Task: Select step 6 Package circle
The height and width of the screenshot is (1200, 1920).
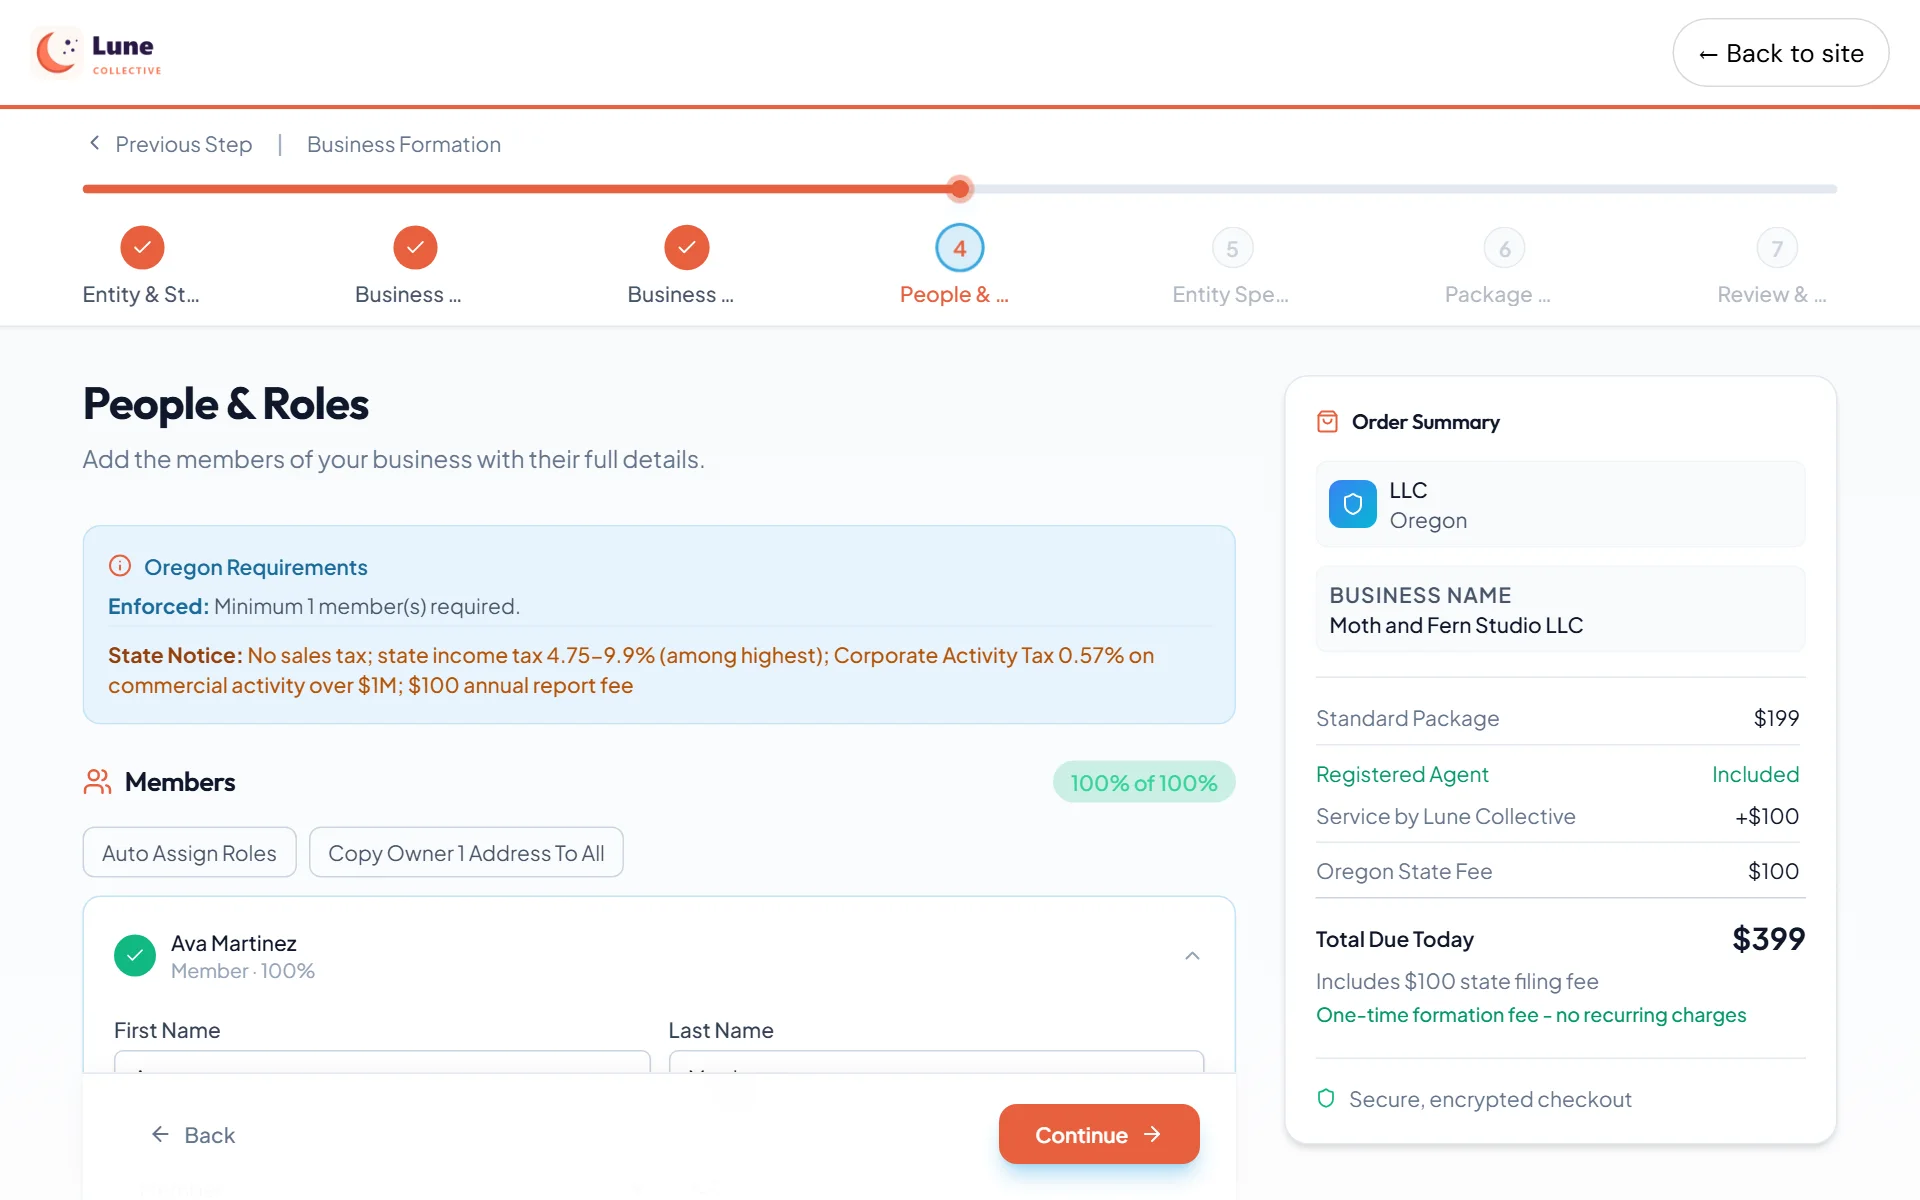Action: point(1505,248)
